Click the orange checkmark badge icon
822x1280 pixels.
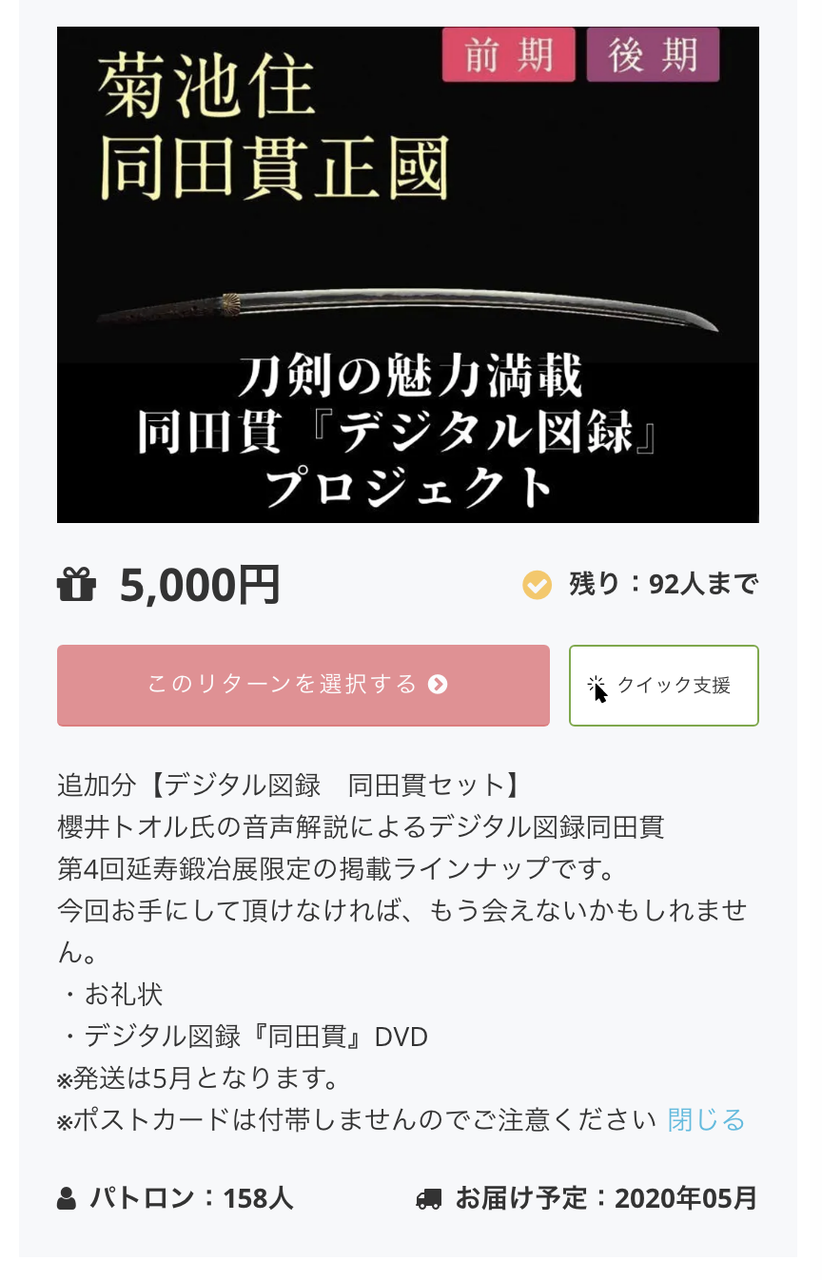(537, 585)
